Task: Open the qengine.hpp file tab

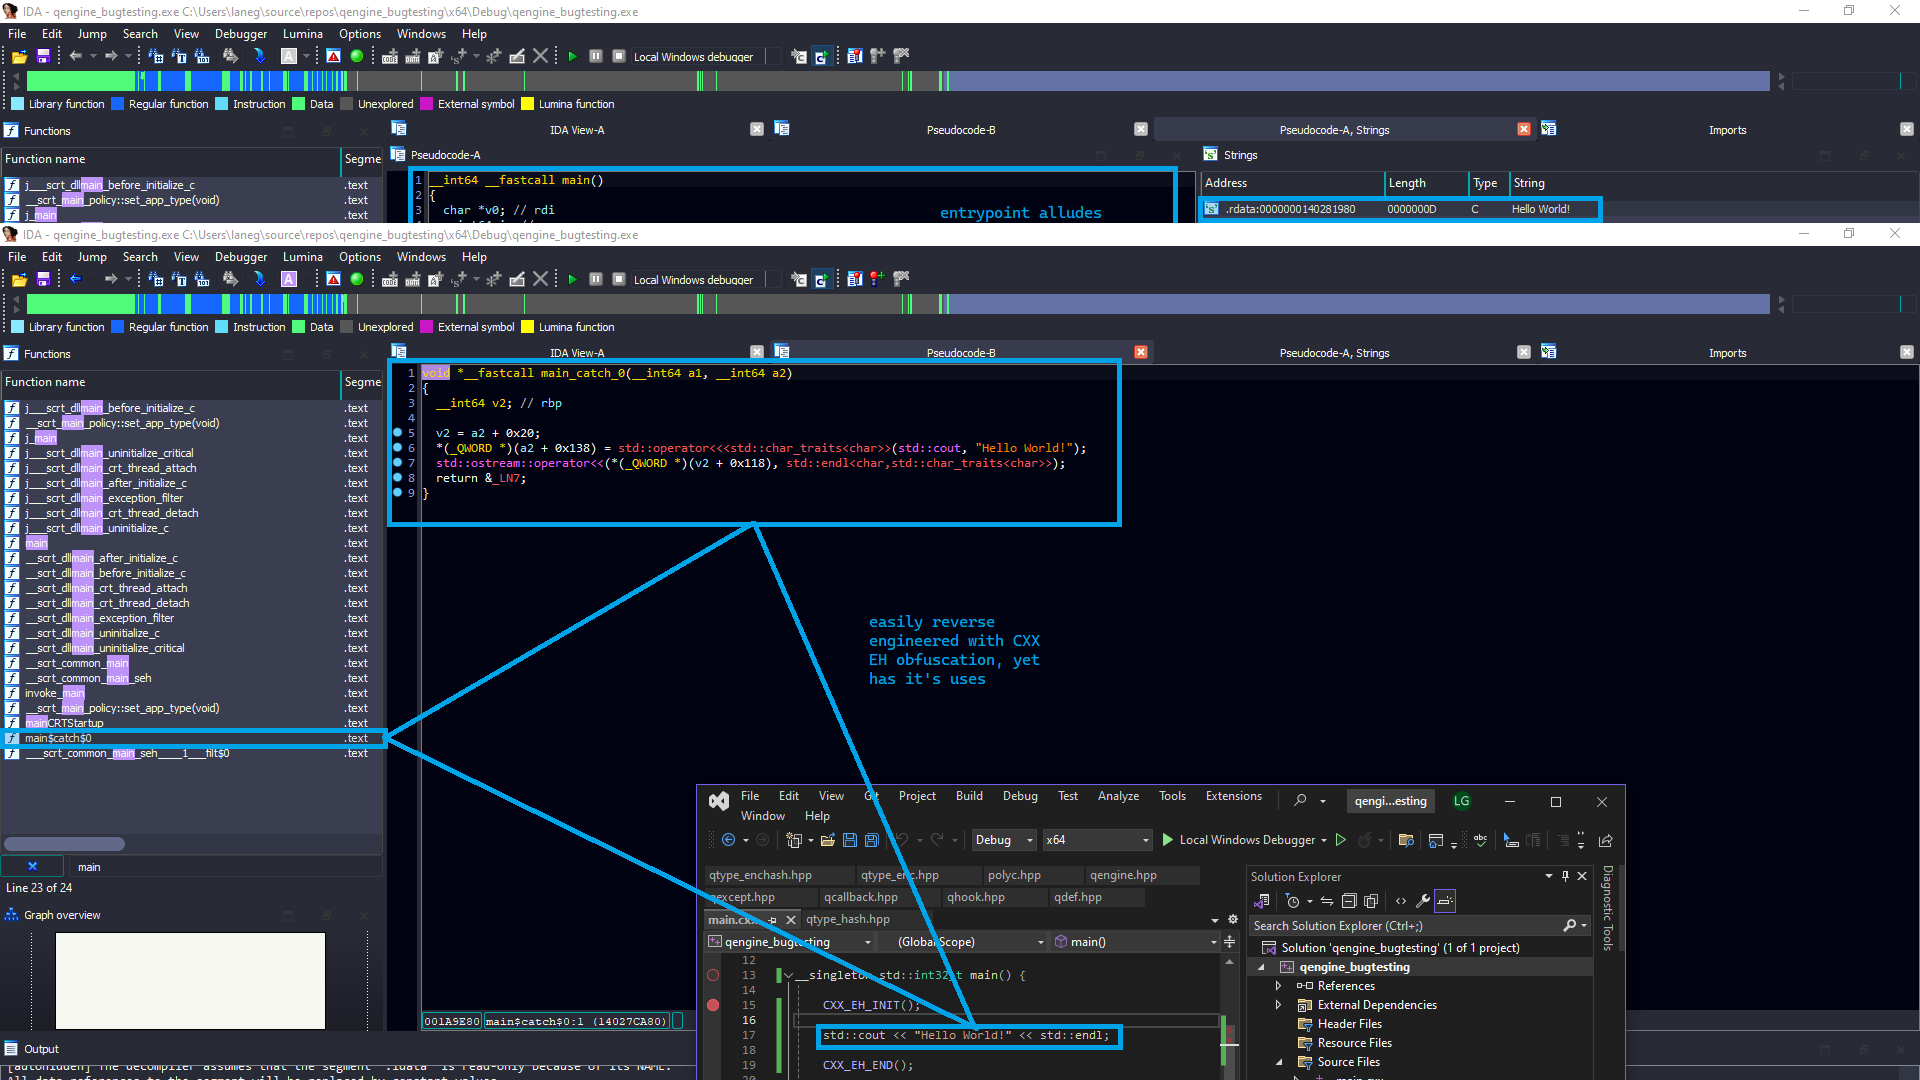Action: (1123, 876)
